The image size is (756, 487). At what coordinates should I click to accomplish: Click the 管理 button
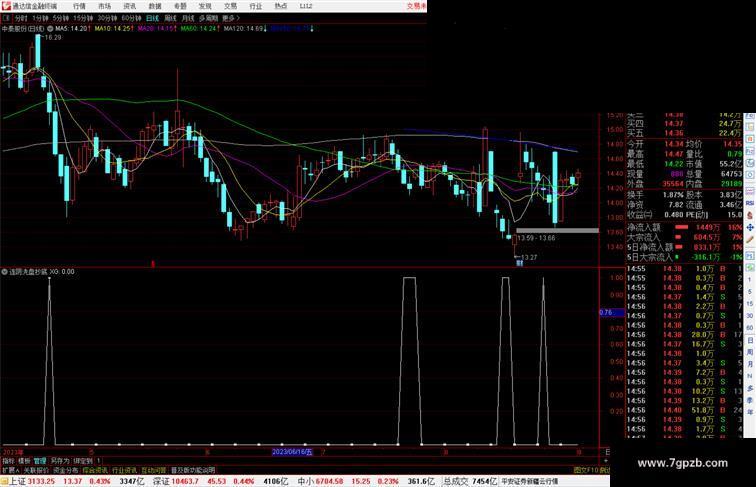point(40,461)
